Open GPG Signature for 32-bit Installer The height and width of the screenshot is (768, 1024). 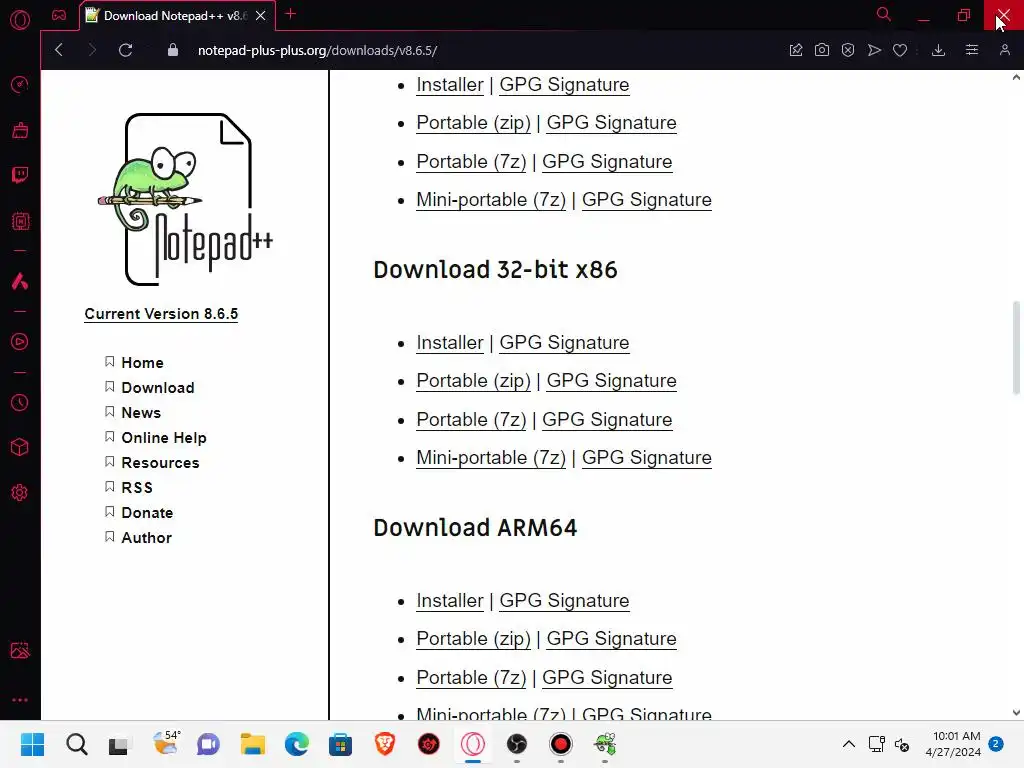click(x=564, y=343)
